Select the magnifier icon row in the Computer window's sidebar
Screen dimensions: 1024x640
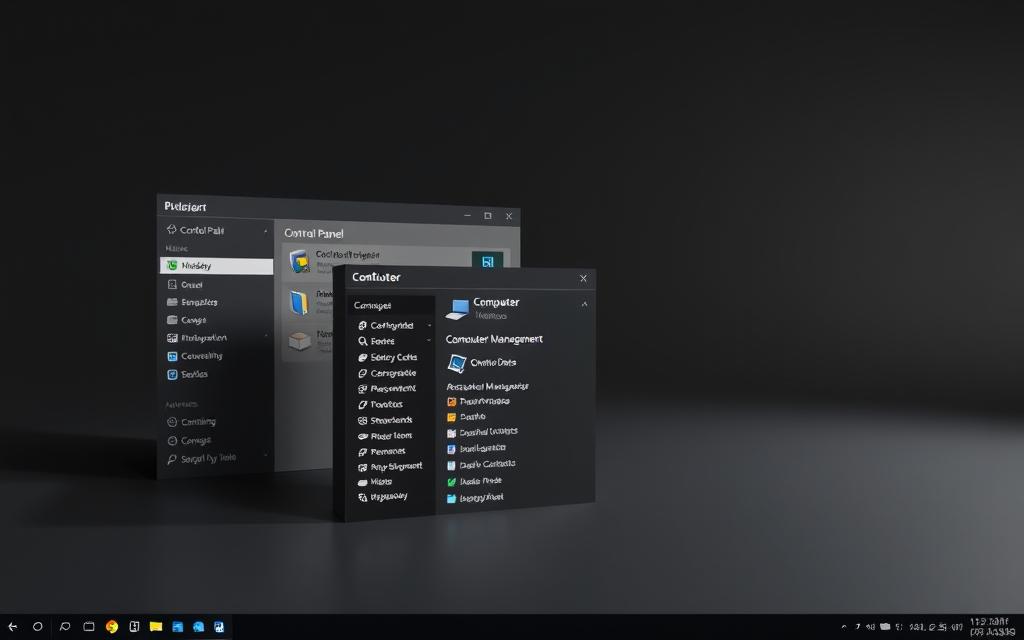(x=376, y=341)
